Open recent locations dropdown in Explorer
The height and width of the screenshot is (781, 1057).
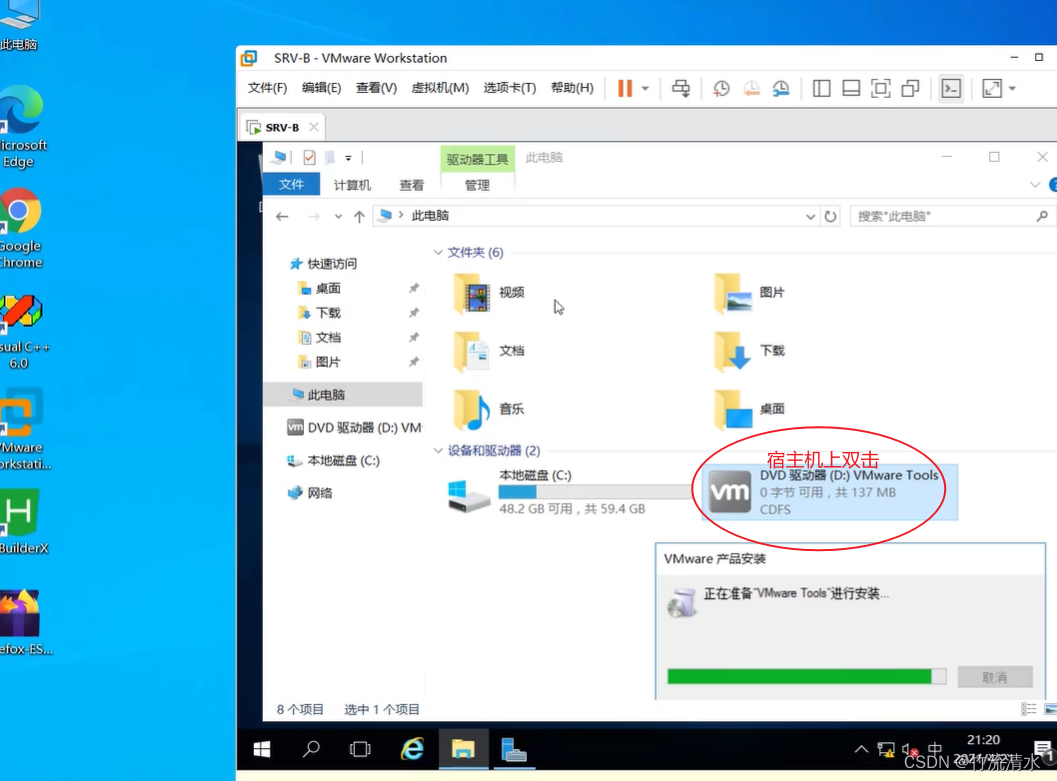(338, 216)
